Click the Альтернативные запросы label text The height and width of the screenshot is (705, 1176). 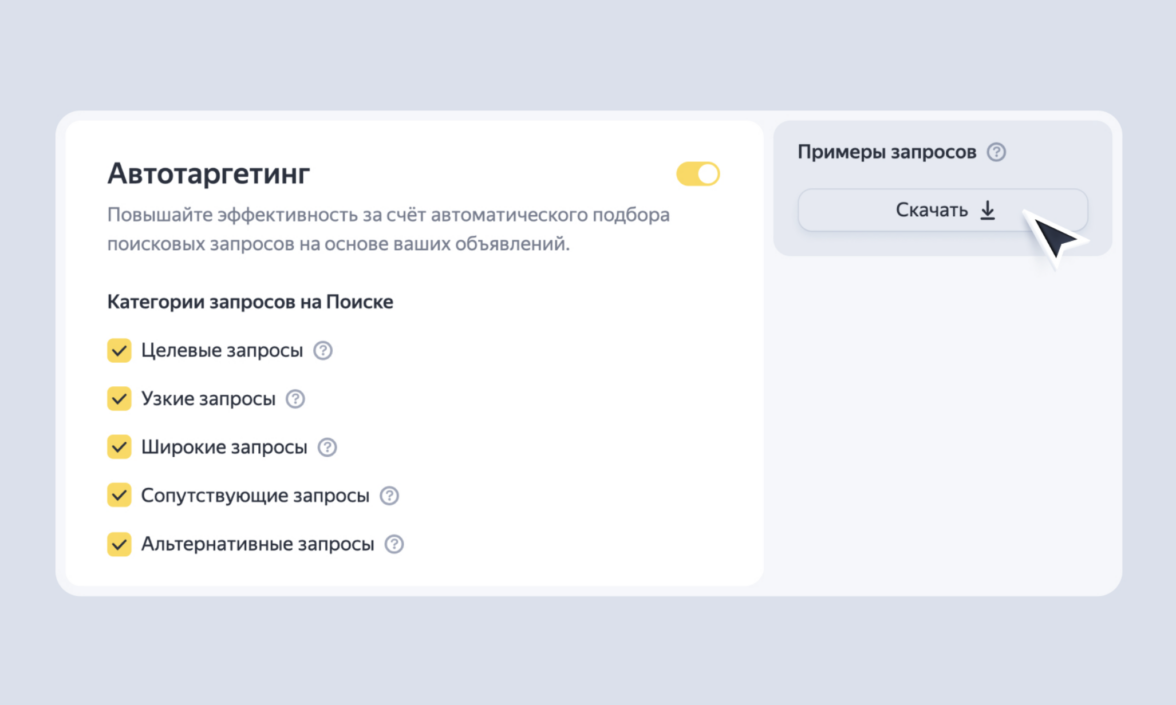click(258, 545)
